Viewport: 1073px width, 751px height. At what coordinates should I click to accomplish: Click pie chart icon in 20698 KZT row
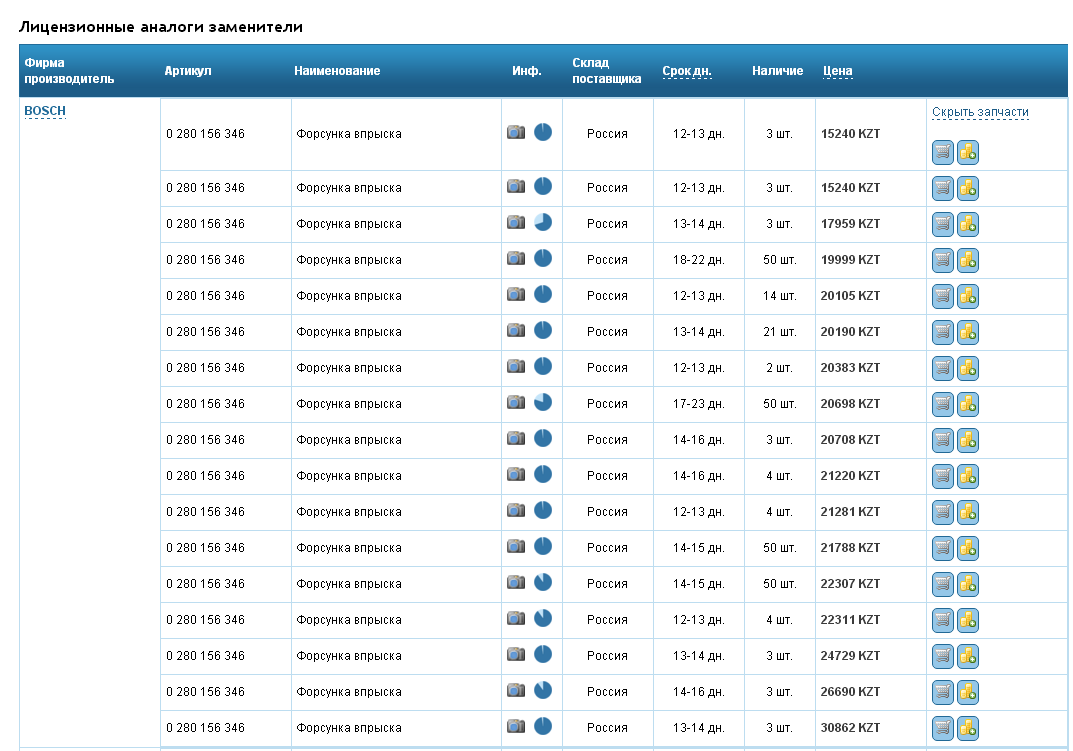543,402
